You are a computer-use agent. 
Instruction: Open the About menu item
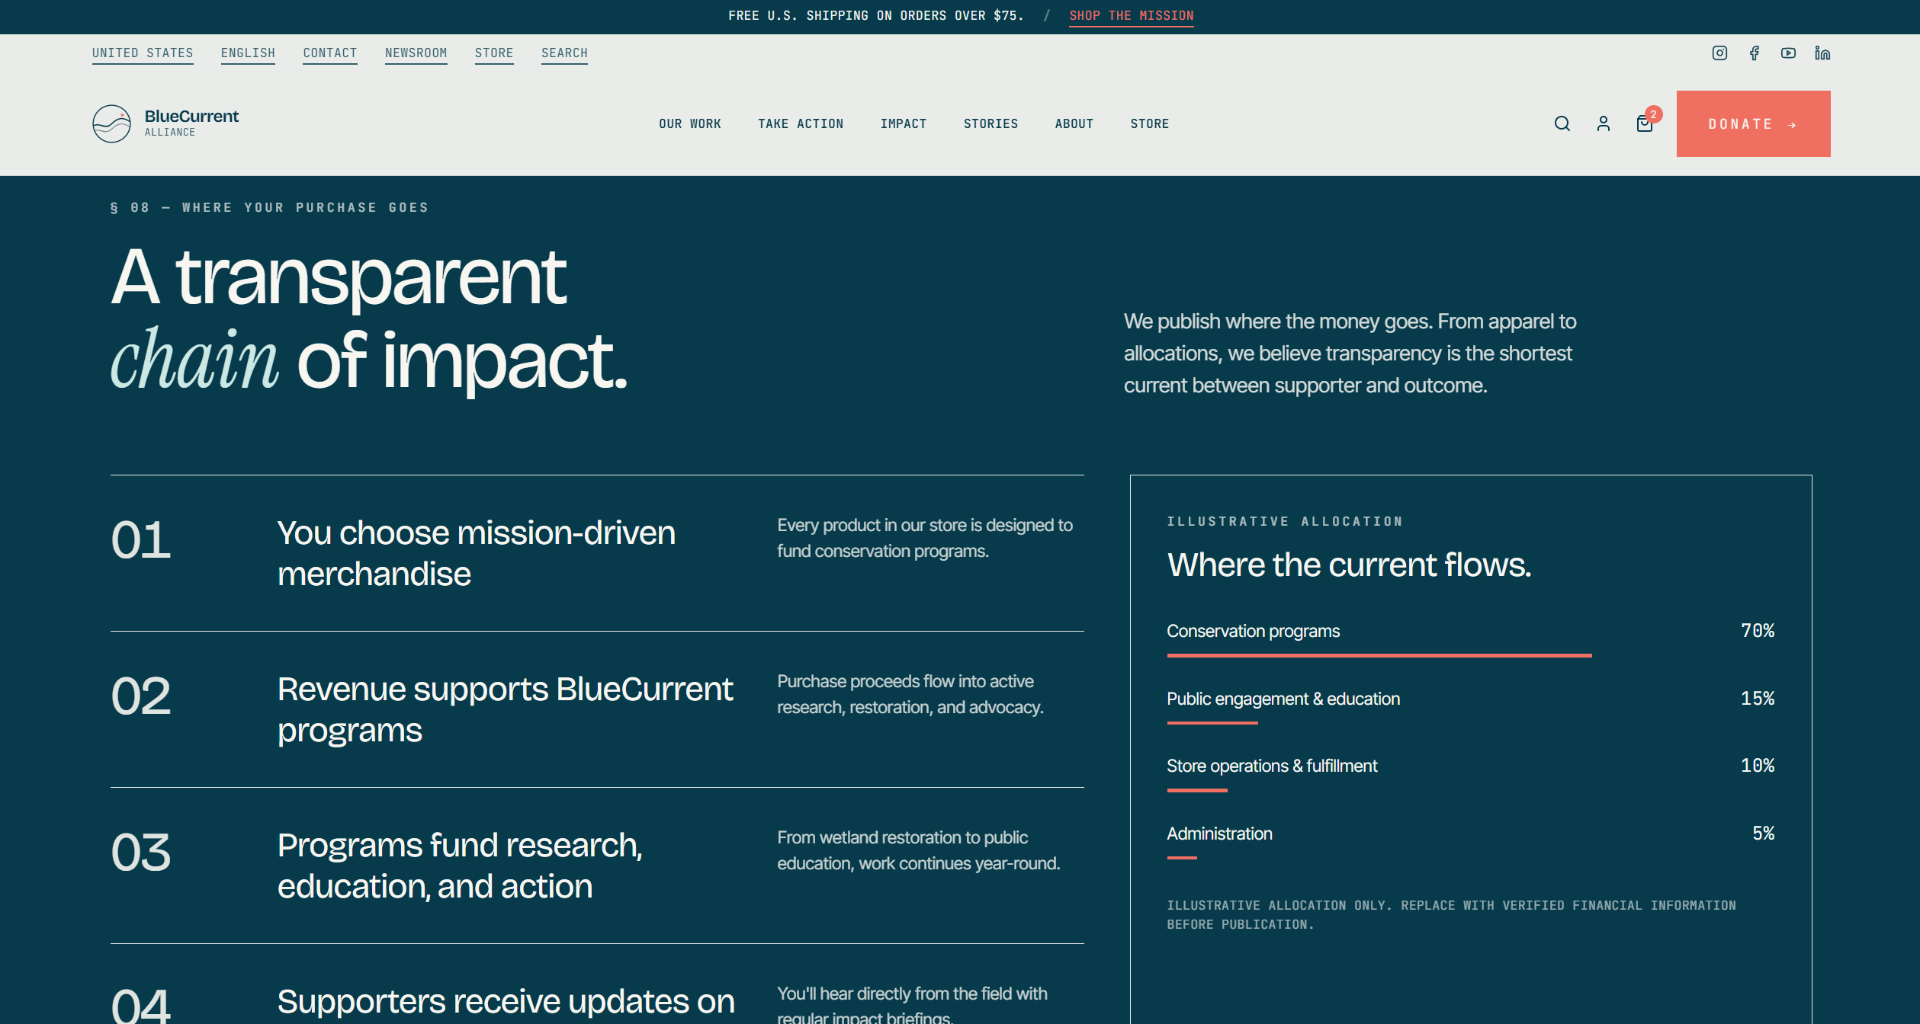click(x=1074, y=124)
